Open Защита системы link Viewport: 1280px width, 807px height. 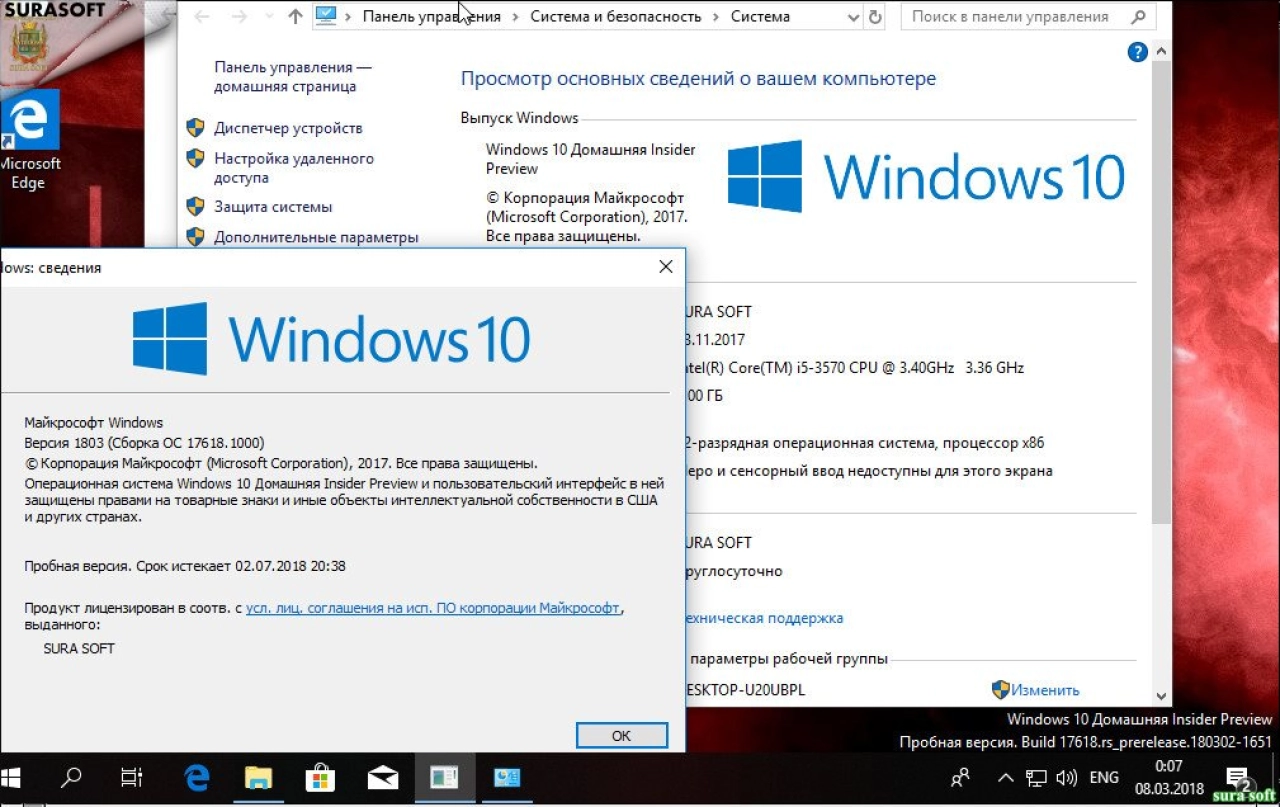pyautogui.click(x=273, y=207)
